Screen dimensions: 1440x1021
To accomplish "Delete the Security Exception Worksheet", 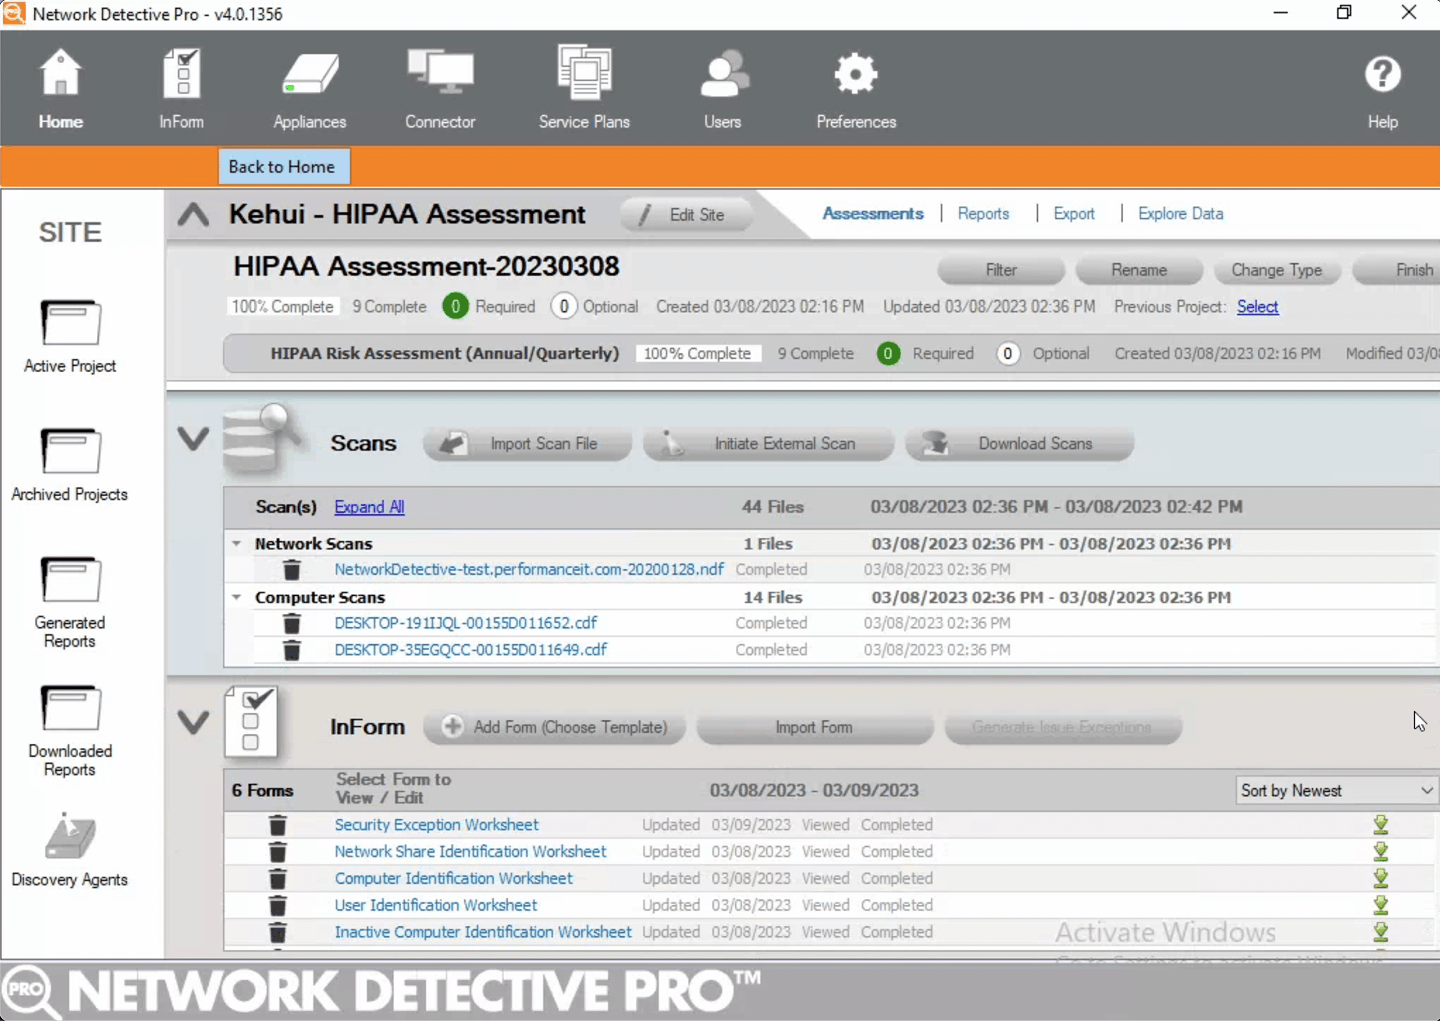I will [x=277, y=825].
